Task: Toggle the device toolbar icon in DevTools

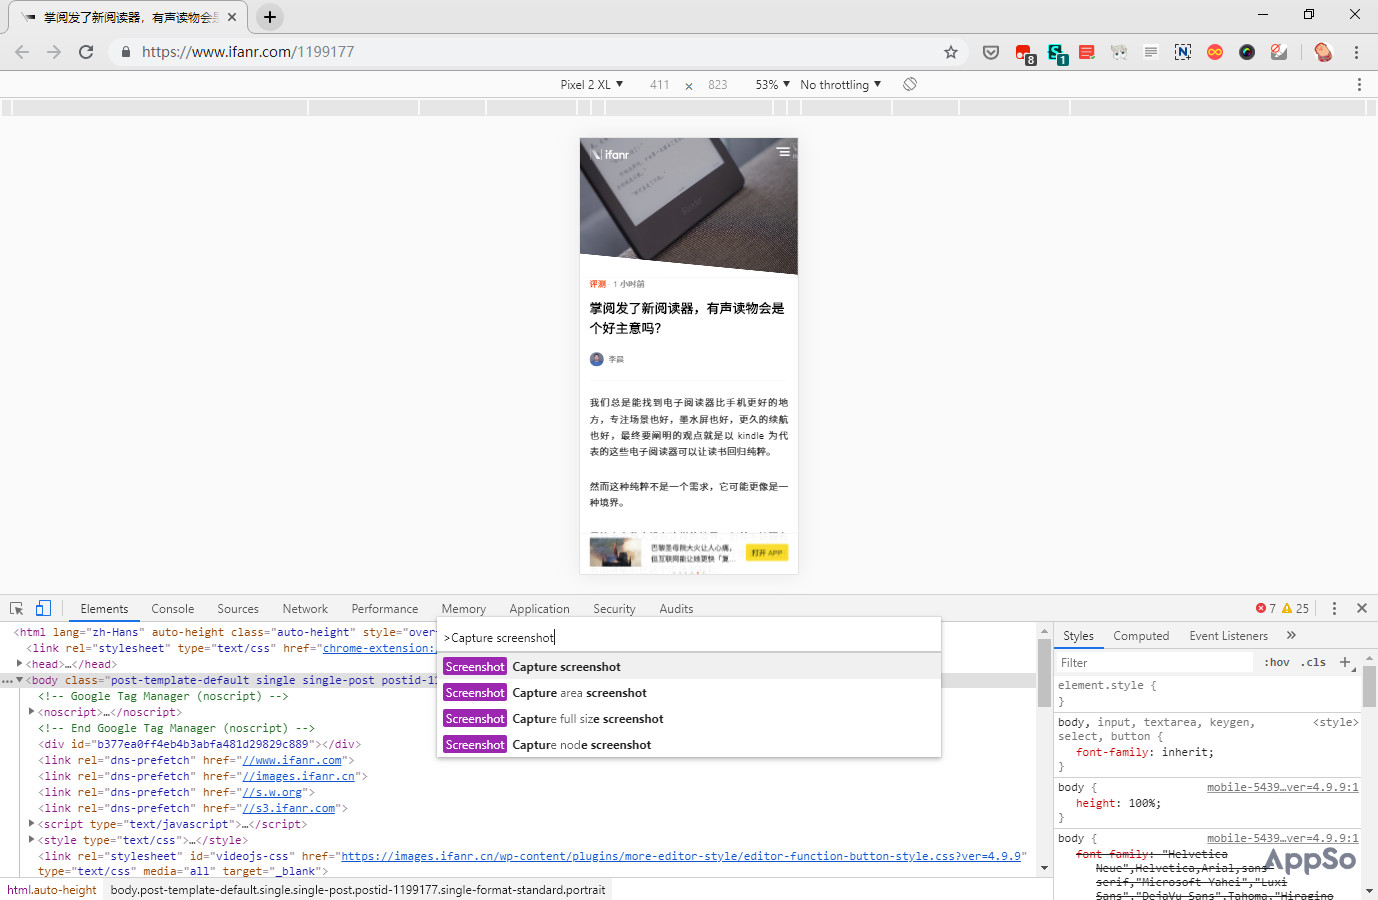Action: (42, 608)
